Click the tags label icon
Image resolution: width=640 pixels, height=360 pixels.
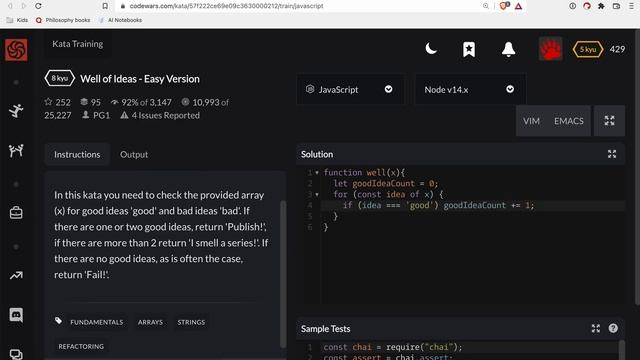pos(58,321)
